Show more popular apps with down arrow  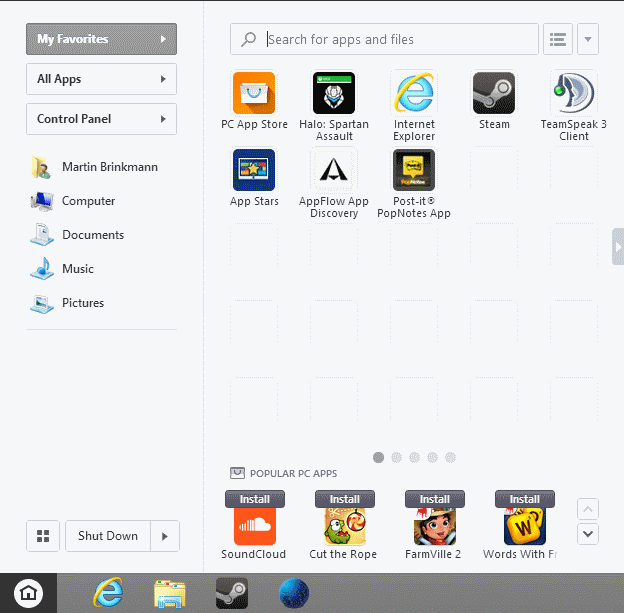588,534
